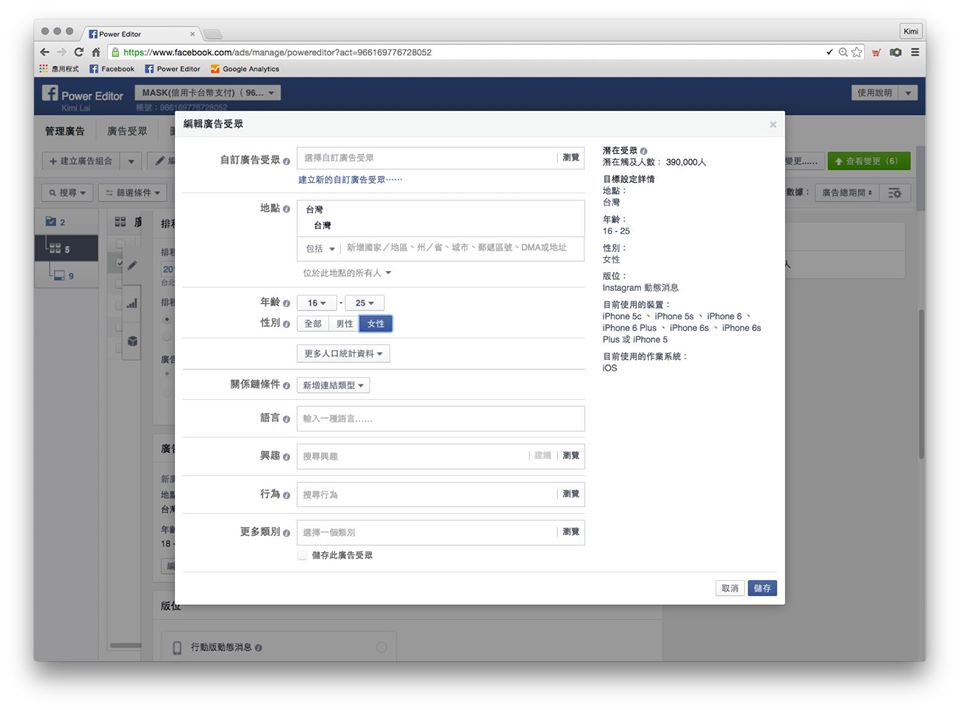
Task: Select the Power Editor browser tab
Action: click(x=140, y=34)
